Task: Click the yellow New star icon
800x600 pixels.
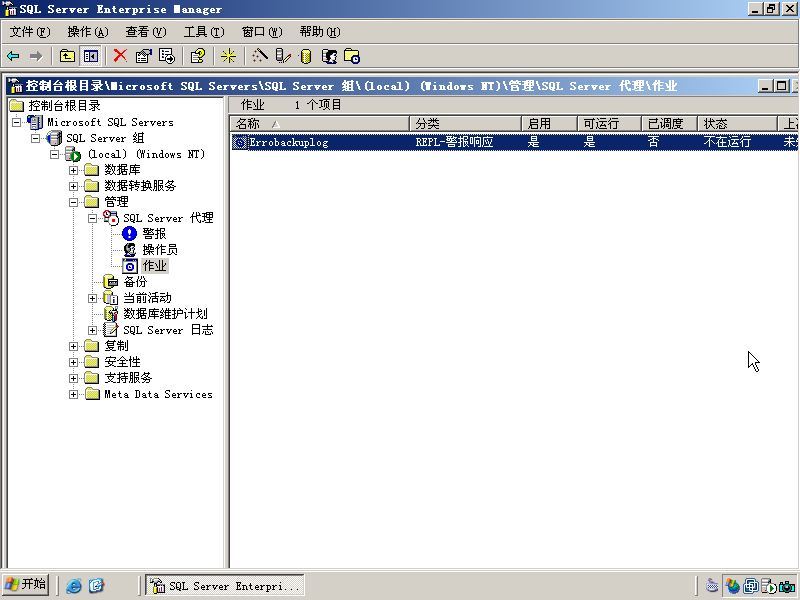Action: coord(229,56)
